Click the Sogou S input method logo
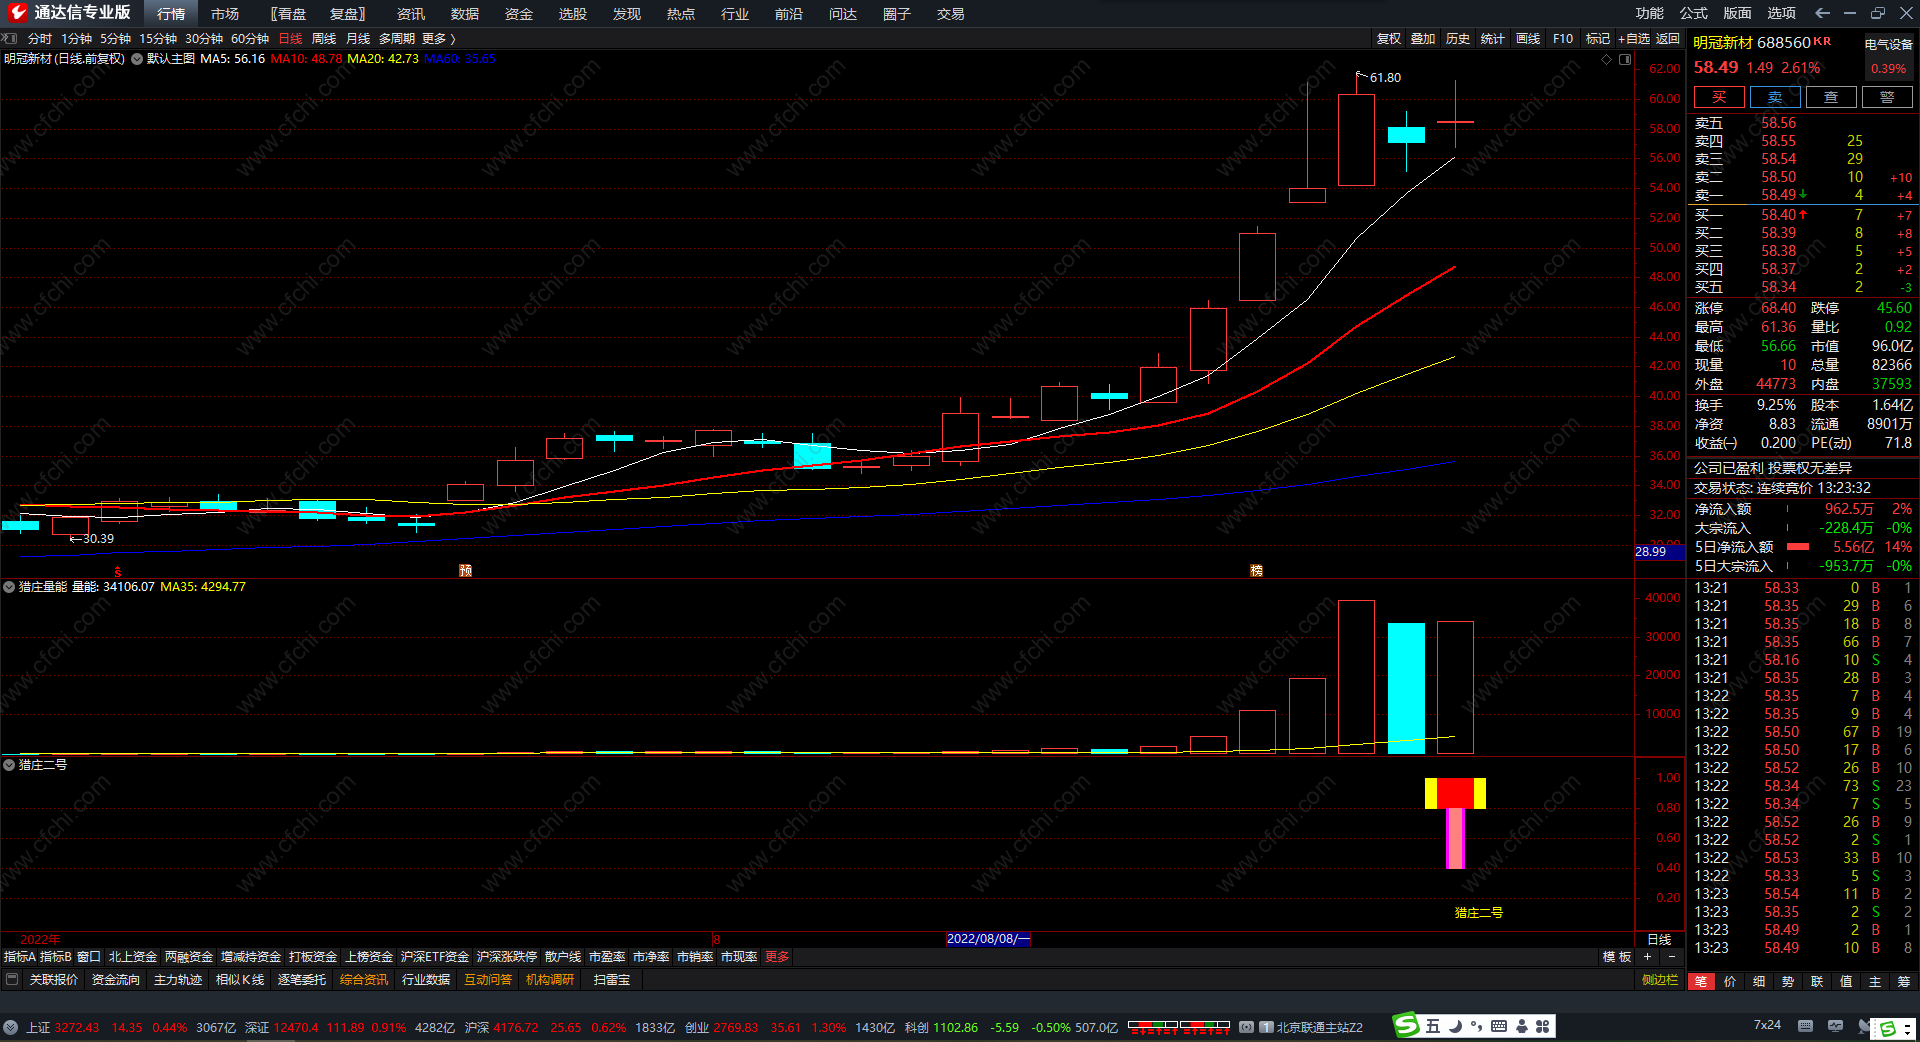The image size is (1920, 1042). 1407,1025
